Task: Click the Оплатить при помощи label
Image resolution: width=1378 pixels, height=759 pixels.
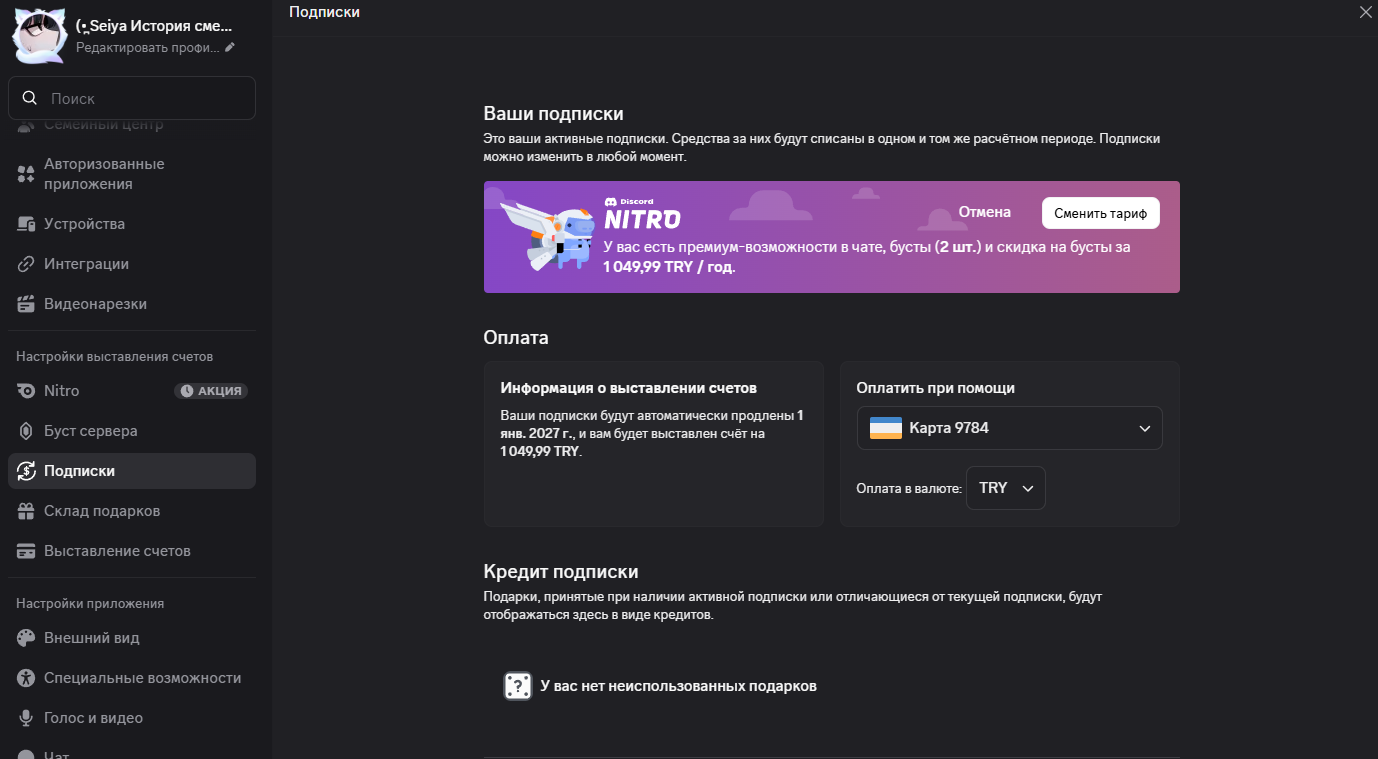Action: (x=936, y=388)
